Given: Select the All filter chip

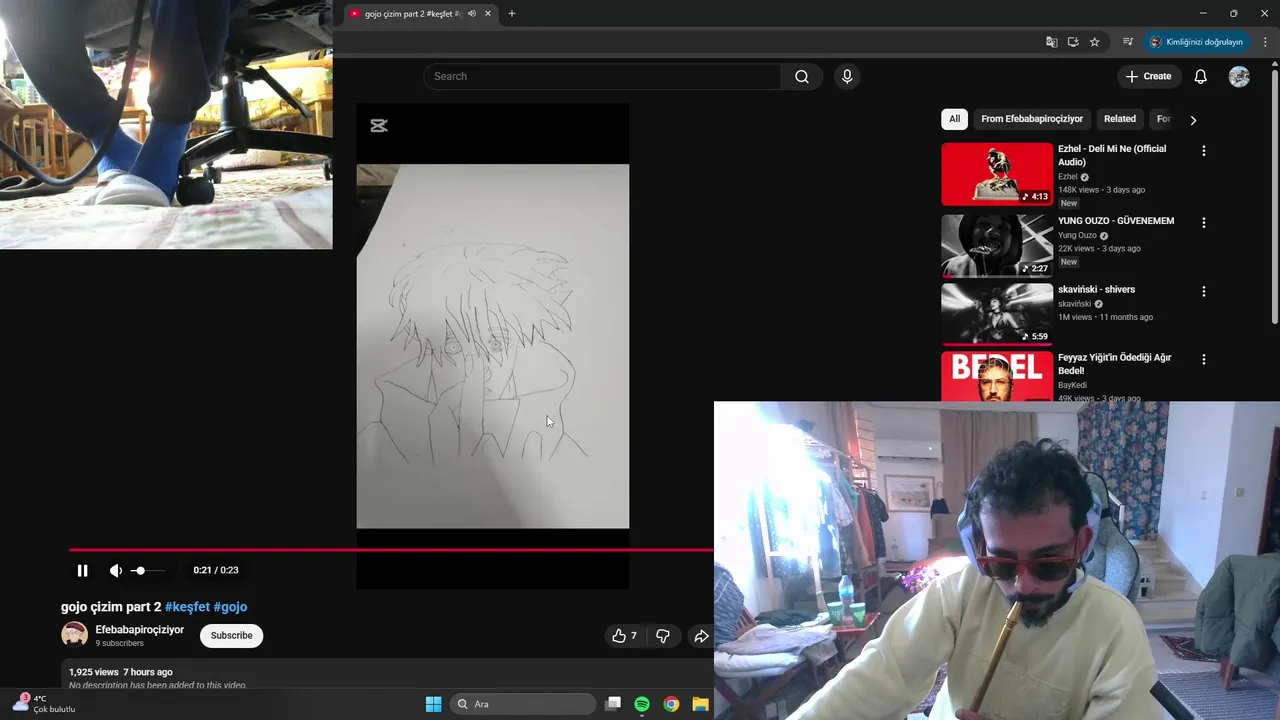Looking at the screenshot, I should tap(954, 119).
